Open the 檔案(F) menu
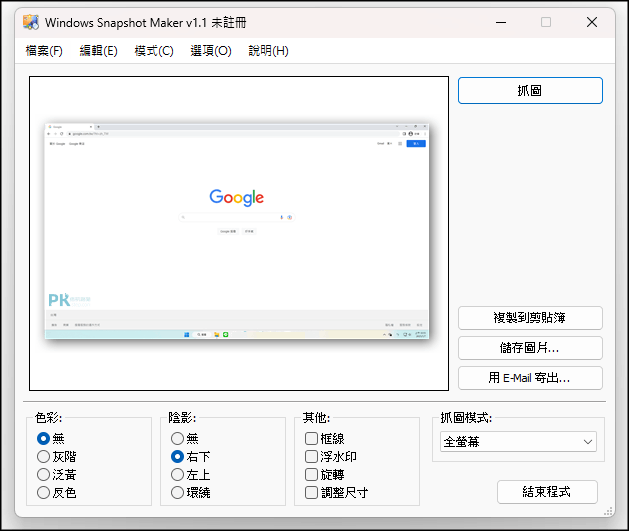The height and width of the screenshot is (531, 629). click(44, 51)
